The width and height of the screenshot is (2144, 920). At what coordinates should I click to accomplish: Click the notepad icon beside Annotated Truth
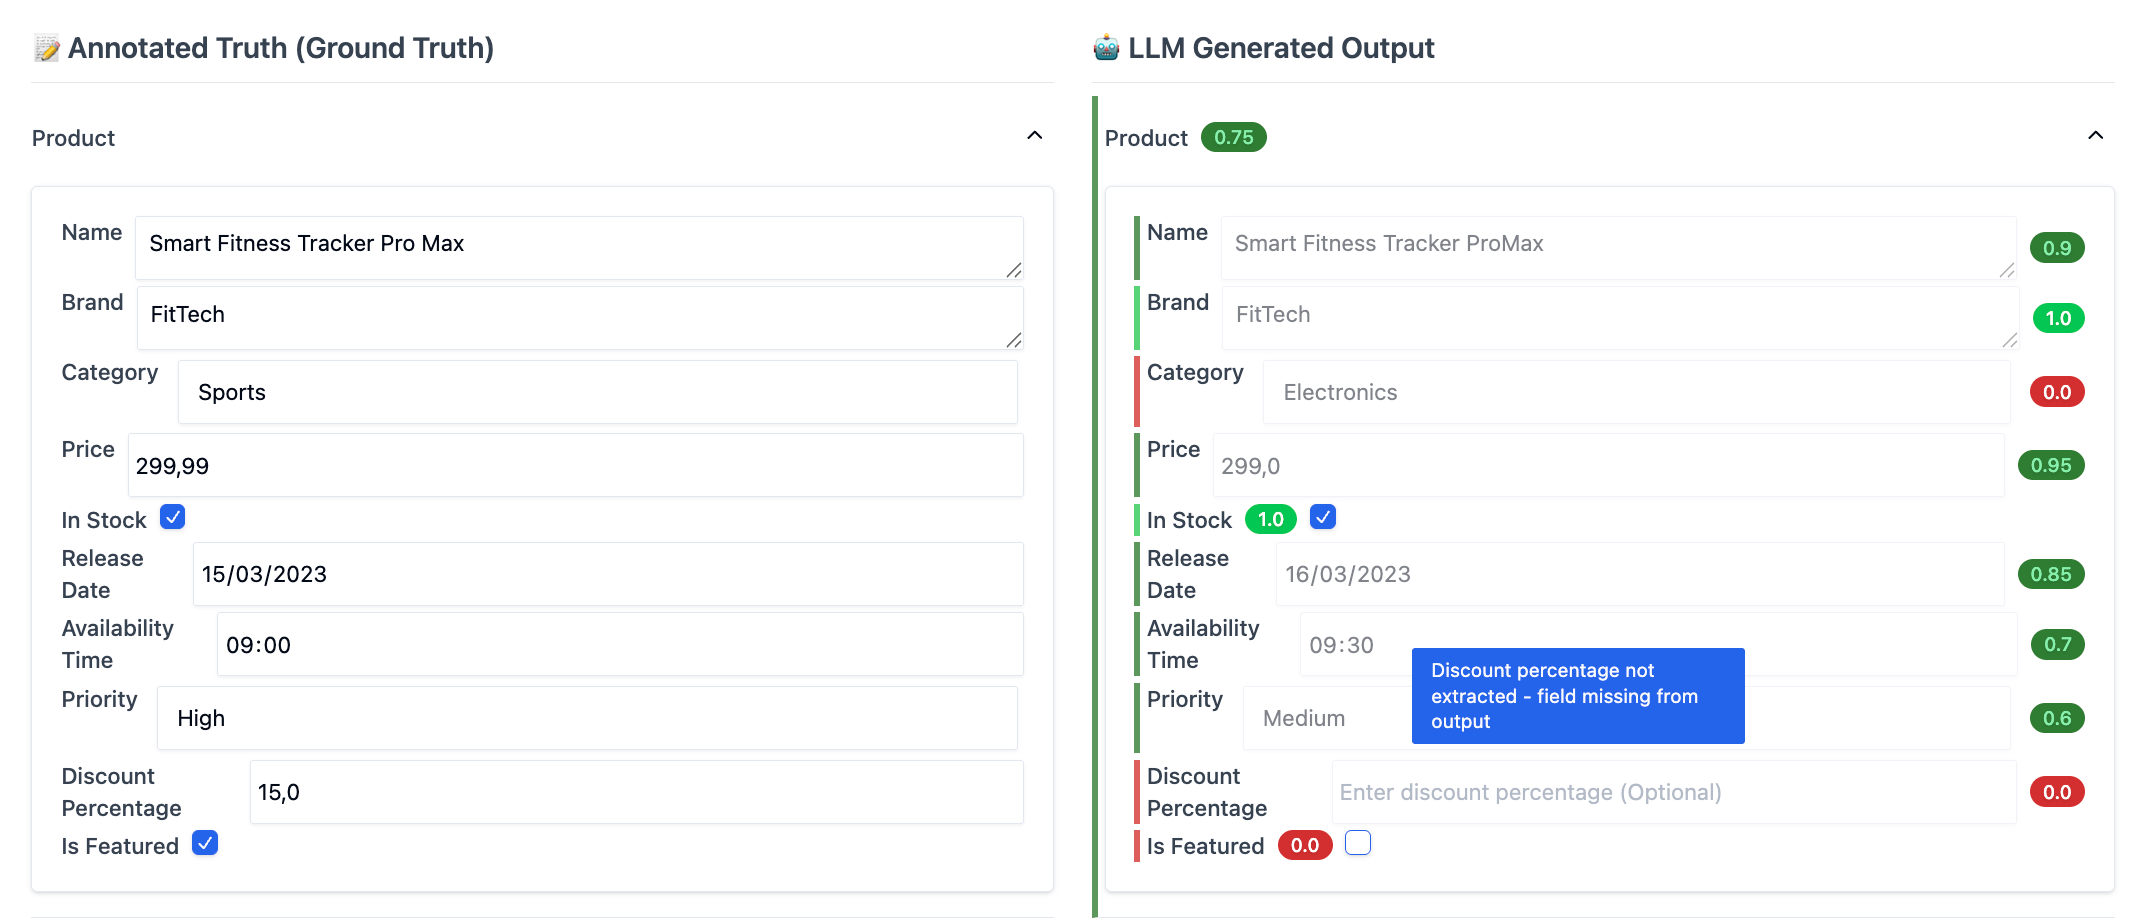click(x=46, y=48)
